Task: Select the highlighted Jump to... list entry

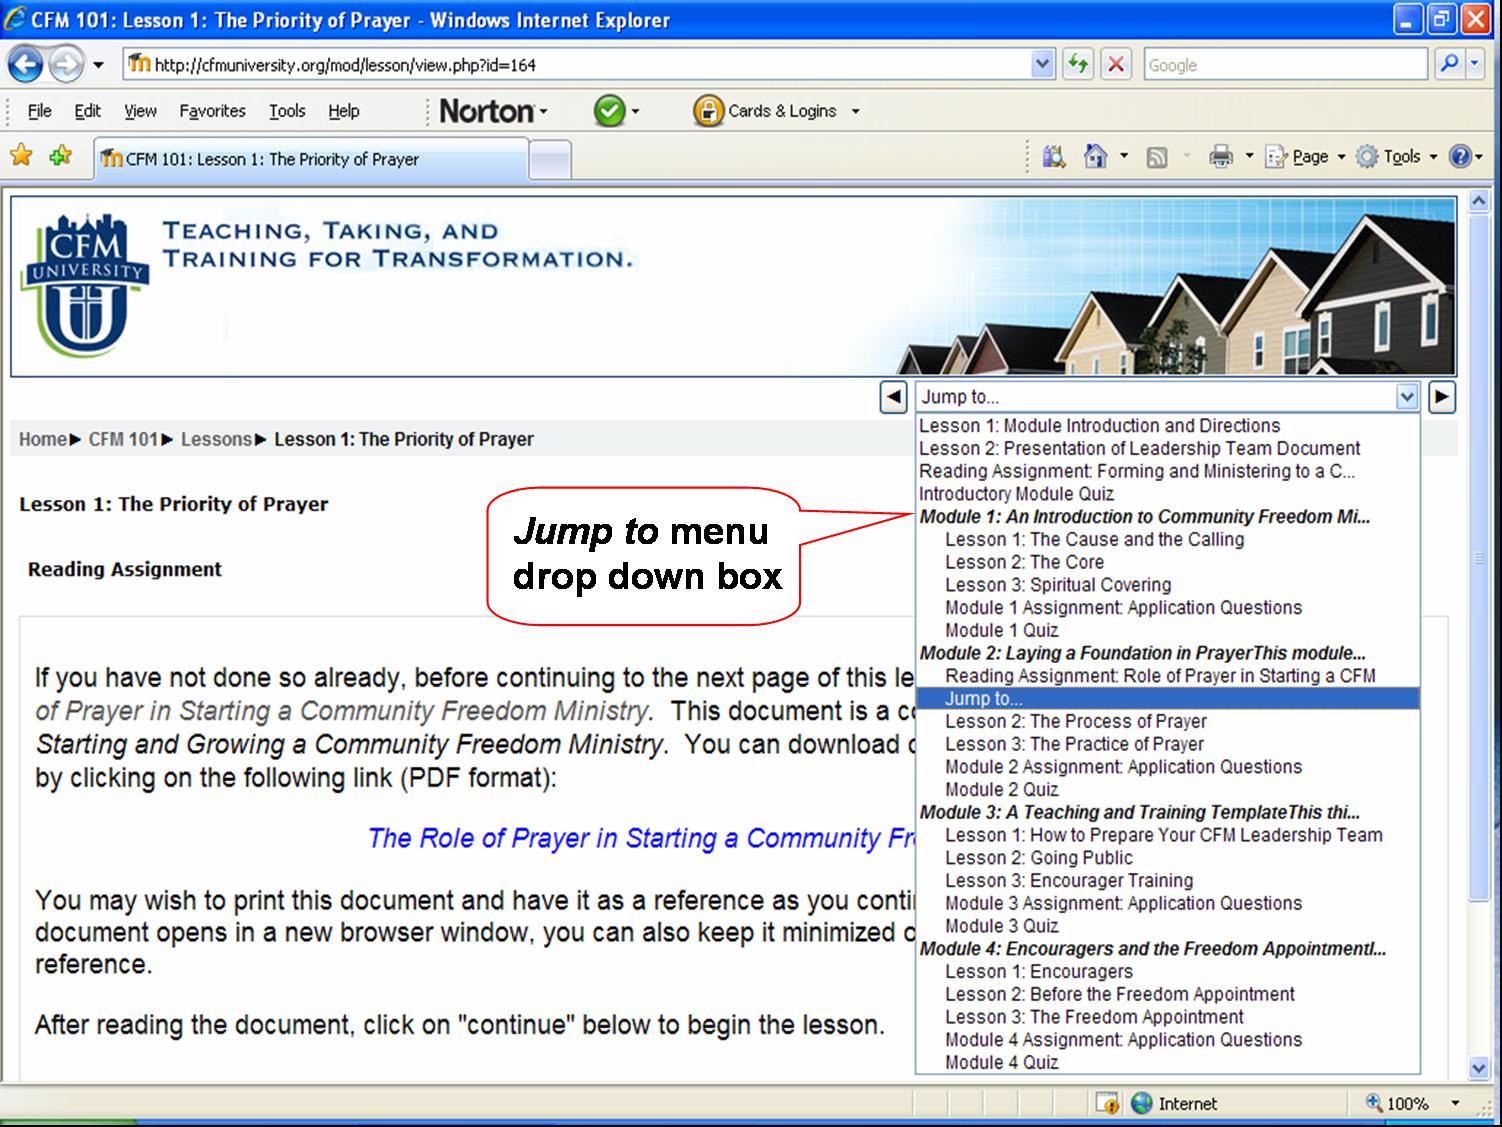Action: click(1167, 699)
